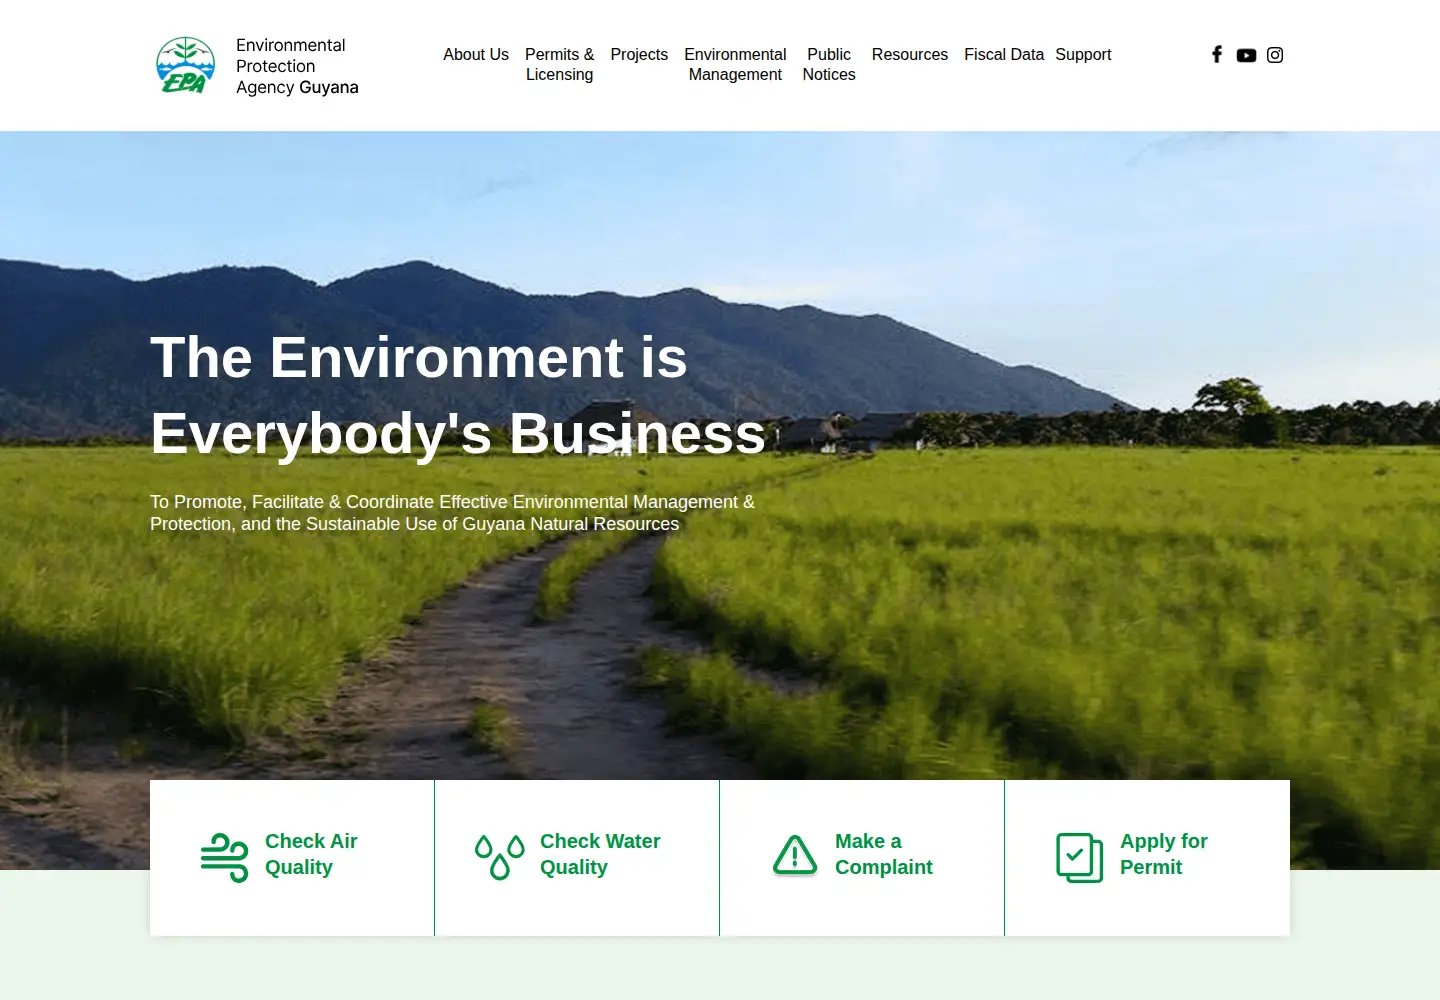Click the water droplets icon
The width and height of the screenshot is (1440, 1000).
[x=500, y=857]
